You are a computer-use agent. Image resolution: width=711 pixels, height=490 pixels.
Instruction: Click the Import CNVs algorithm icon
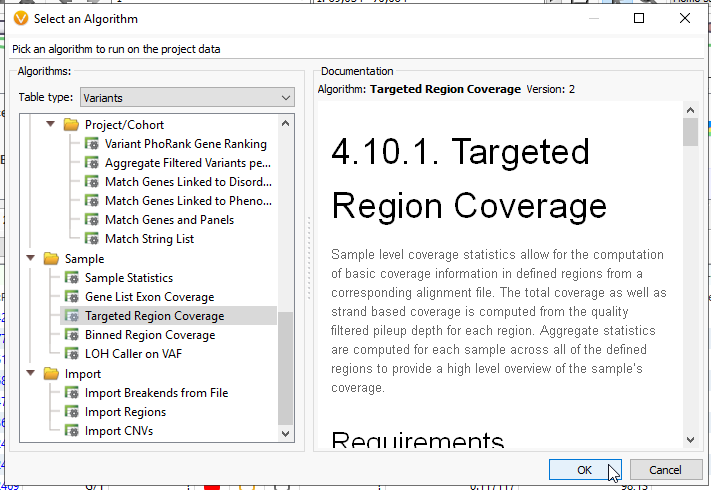pyautogui.click(x=72, y=431)
